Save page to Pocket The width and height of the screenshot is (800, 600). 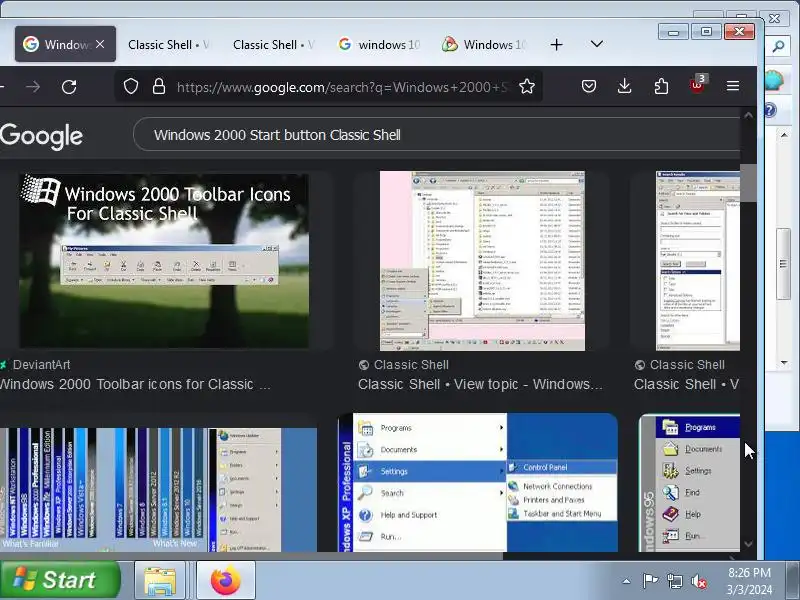589,86
